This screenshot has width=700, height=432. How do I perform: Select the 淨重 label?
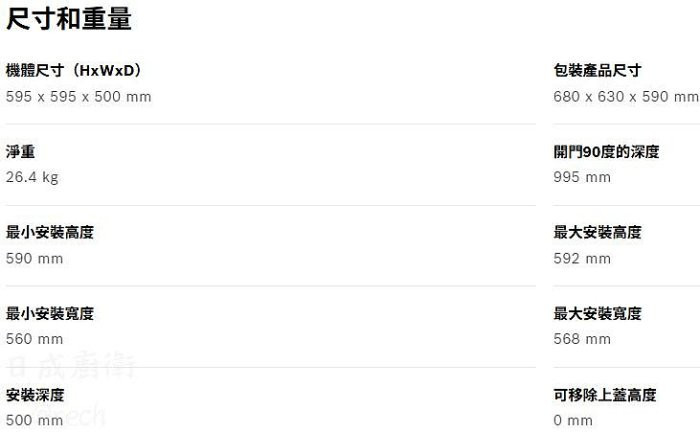pyautogui.click(x=20, y=152)
